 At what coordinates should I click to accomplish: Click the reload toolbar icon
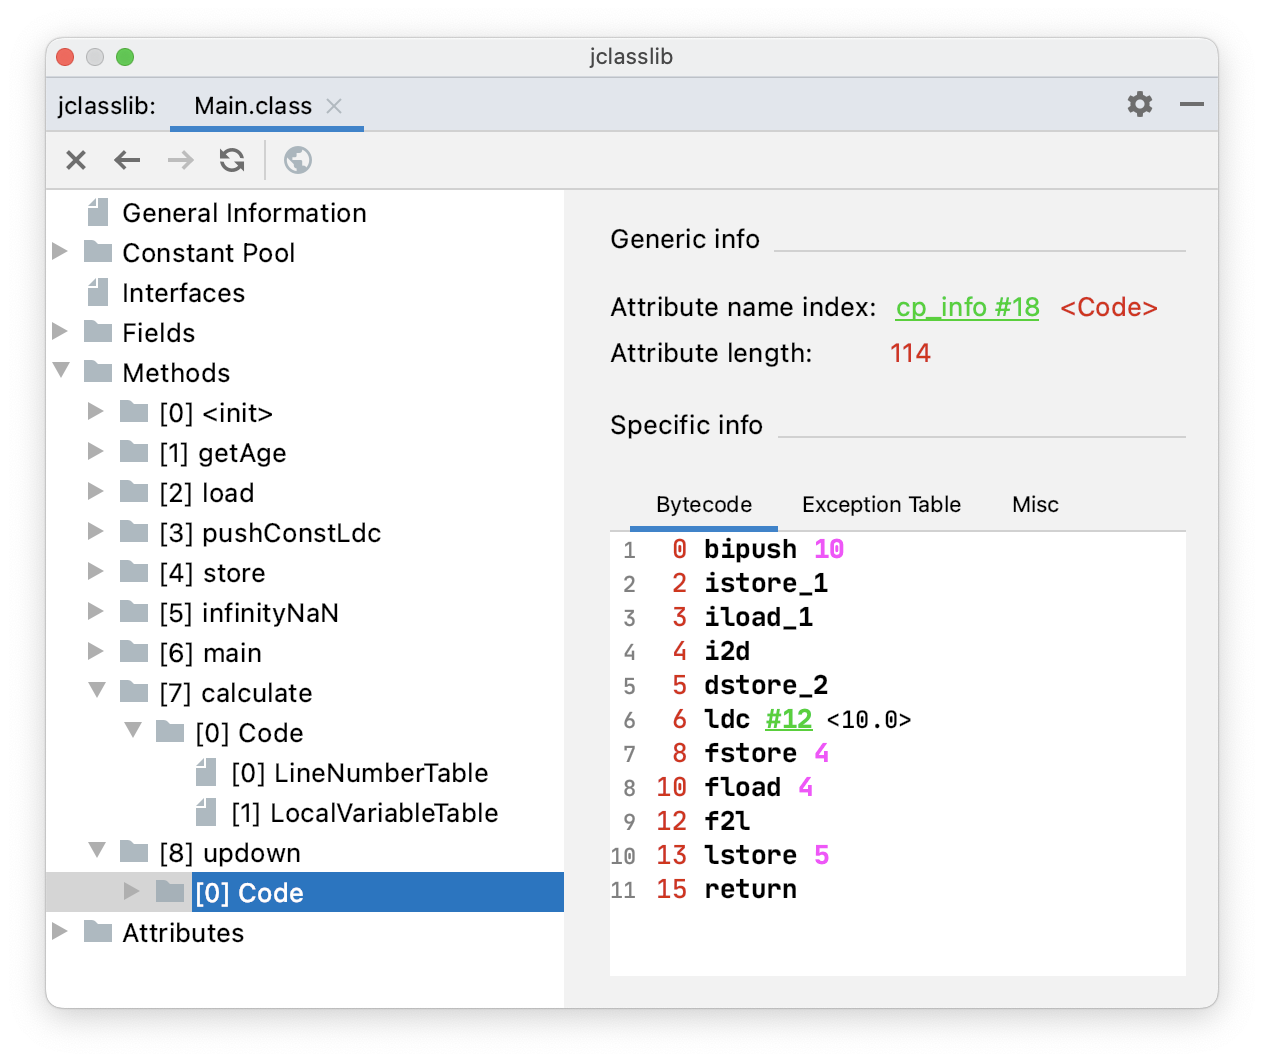[232, 160]
